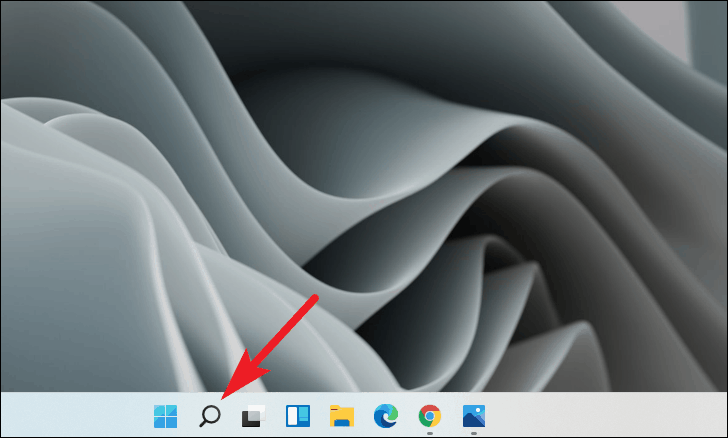Open the Windows Start menu
The height and width of the screenshot is (438, 728).
coord(165,416)
